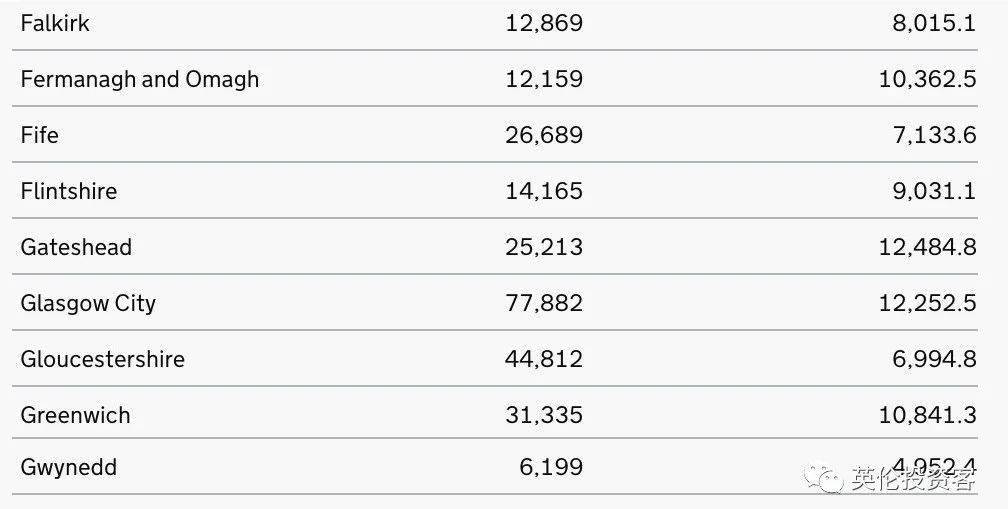The width and height of the screenshot is (1008, 509).
Task: Select the Gloucestershire row name
Action: point(102,359)
